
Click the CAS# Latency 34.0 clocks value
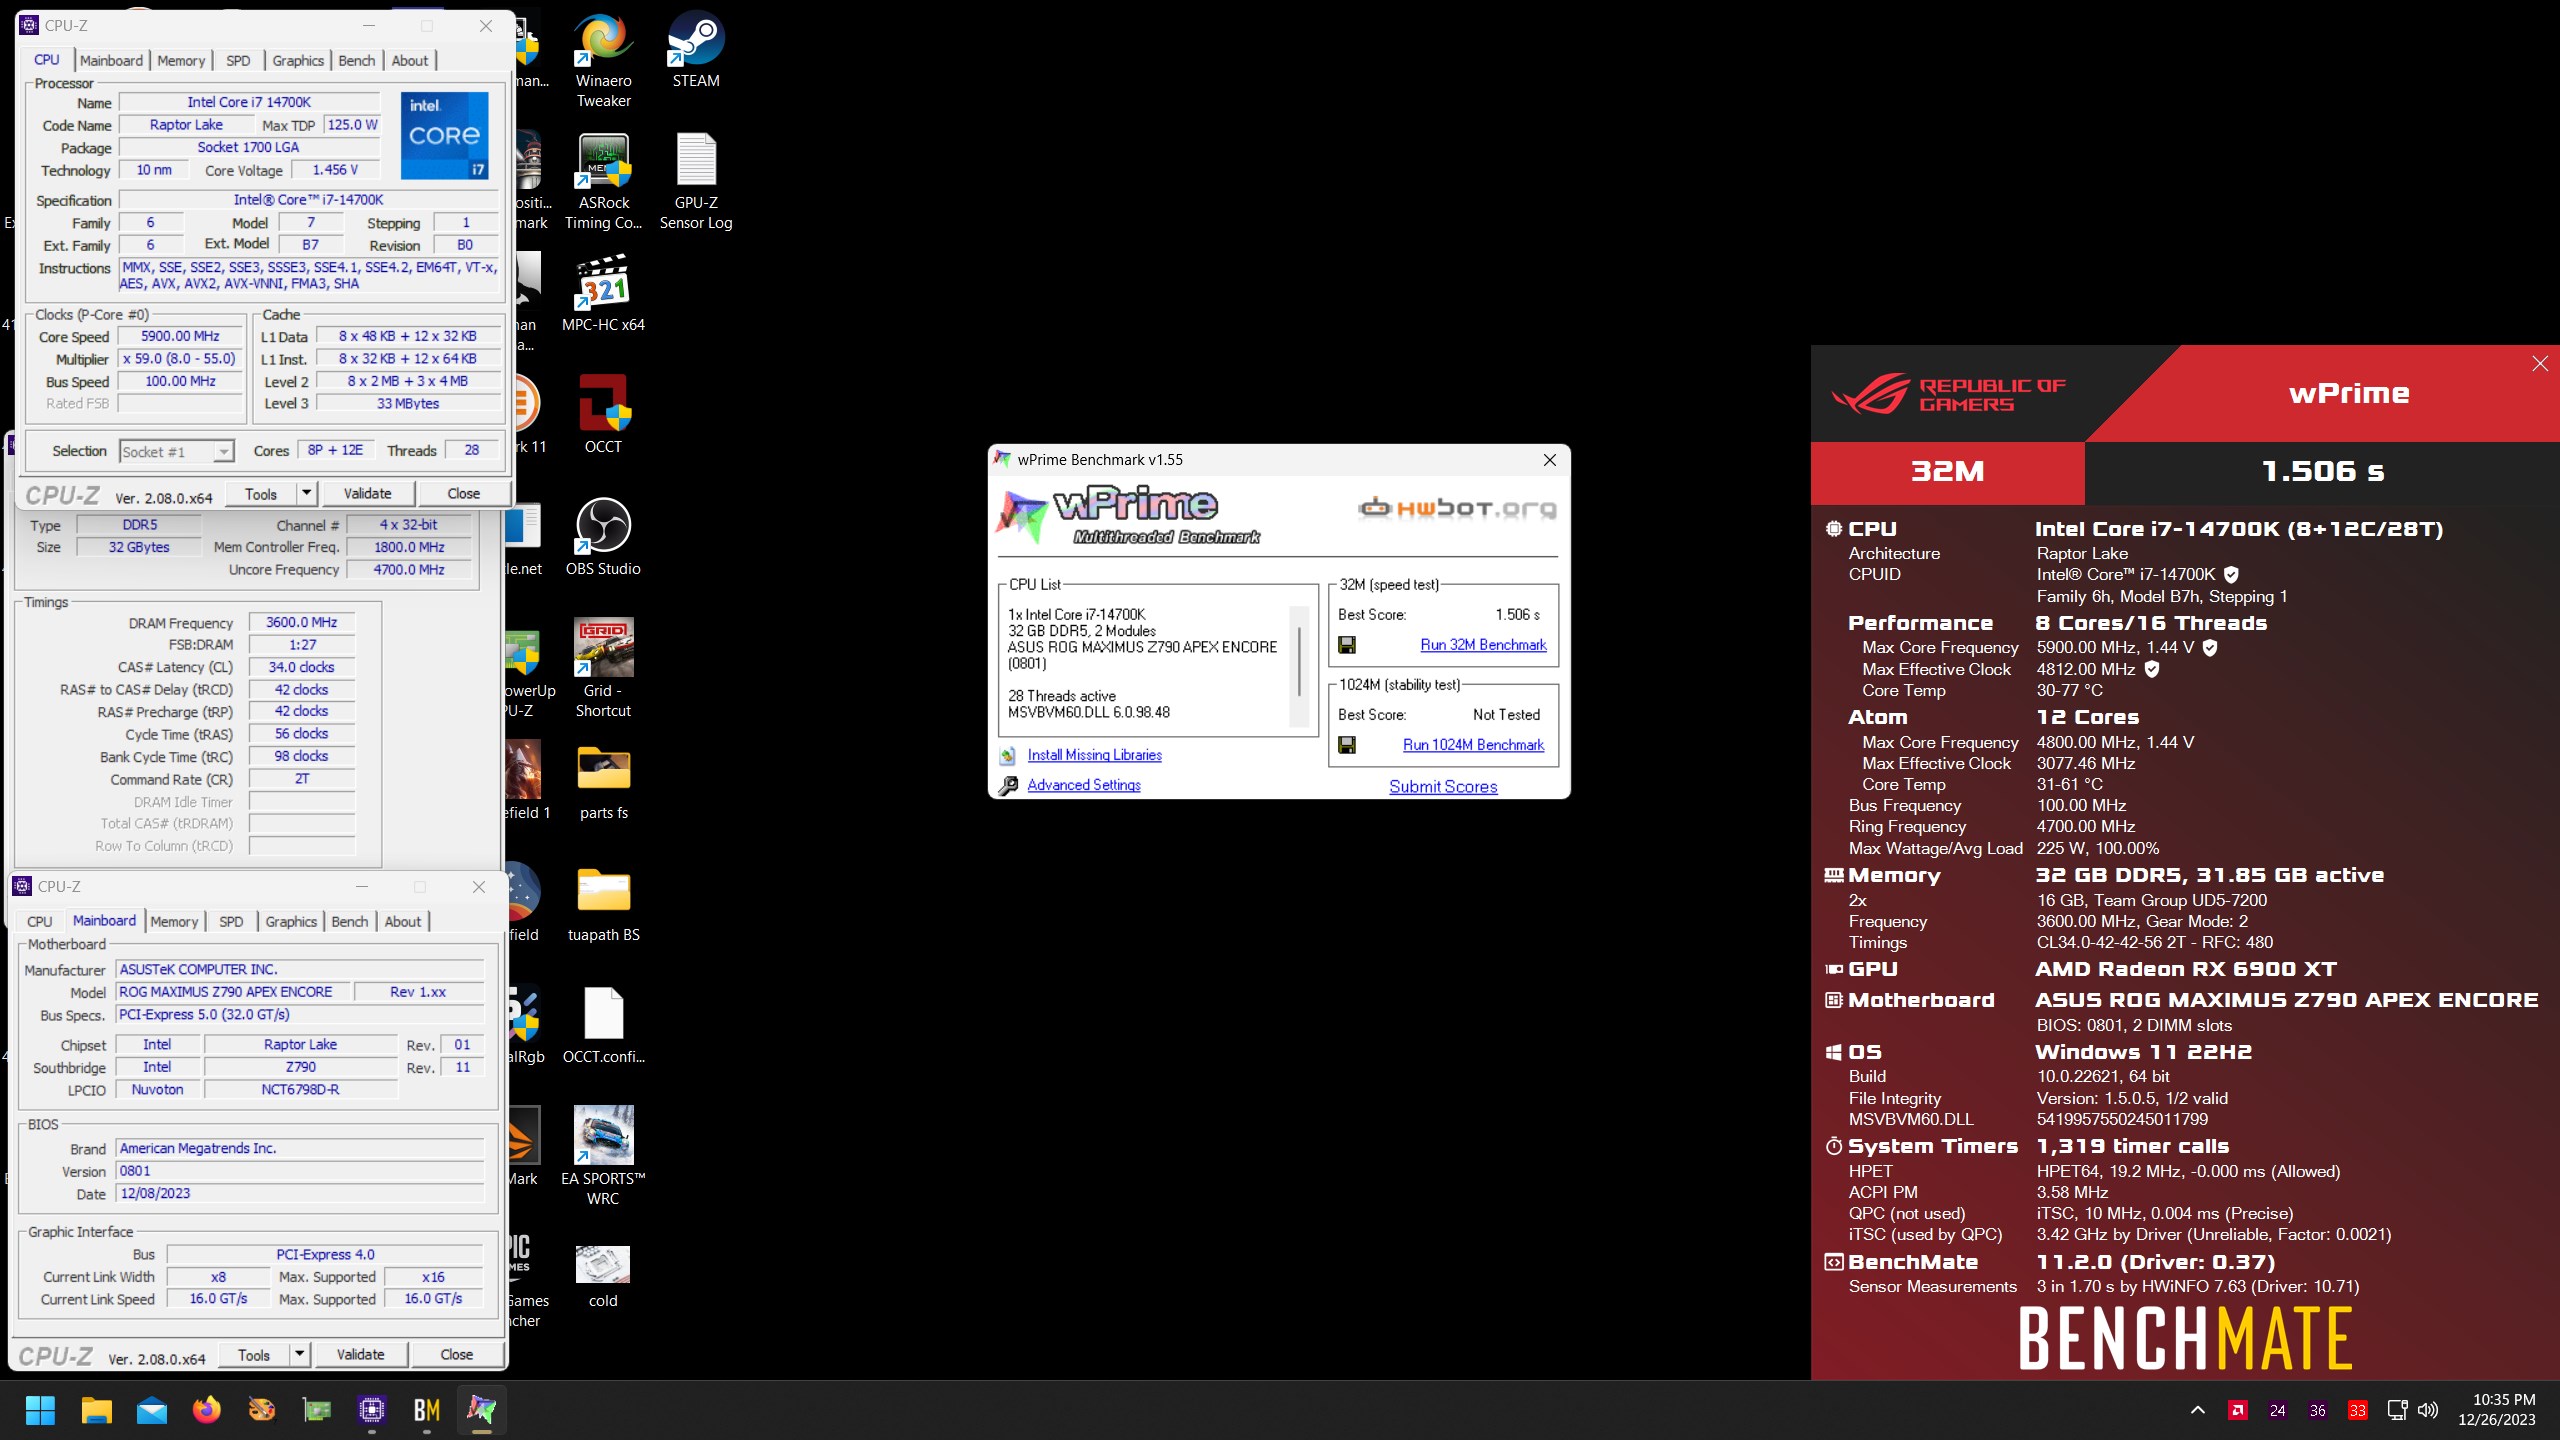(302, 667)
